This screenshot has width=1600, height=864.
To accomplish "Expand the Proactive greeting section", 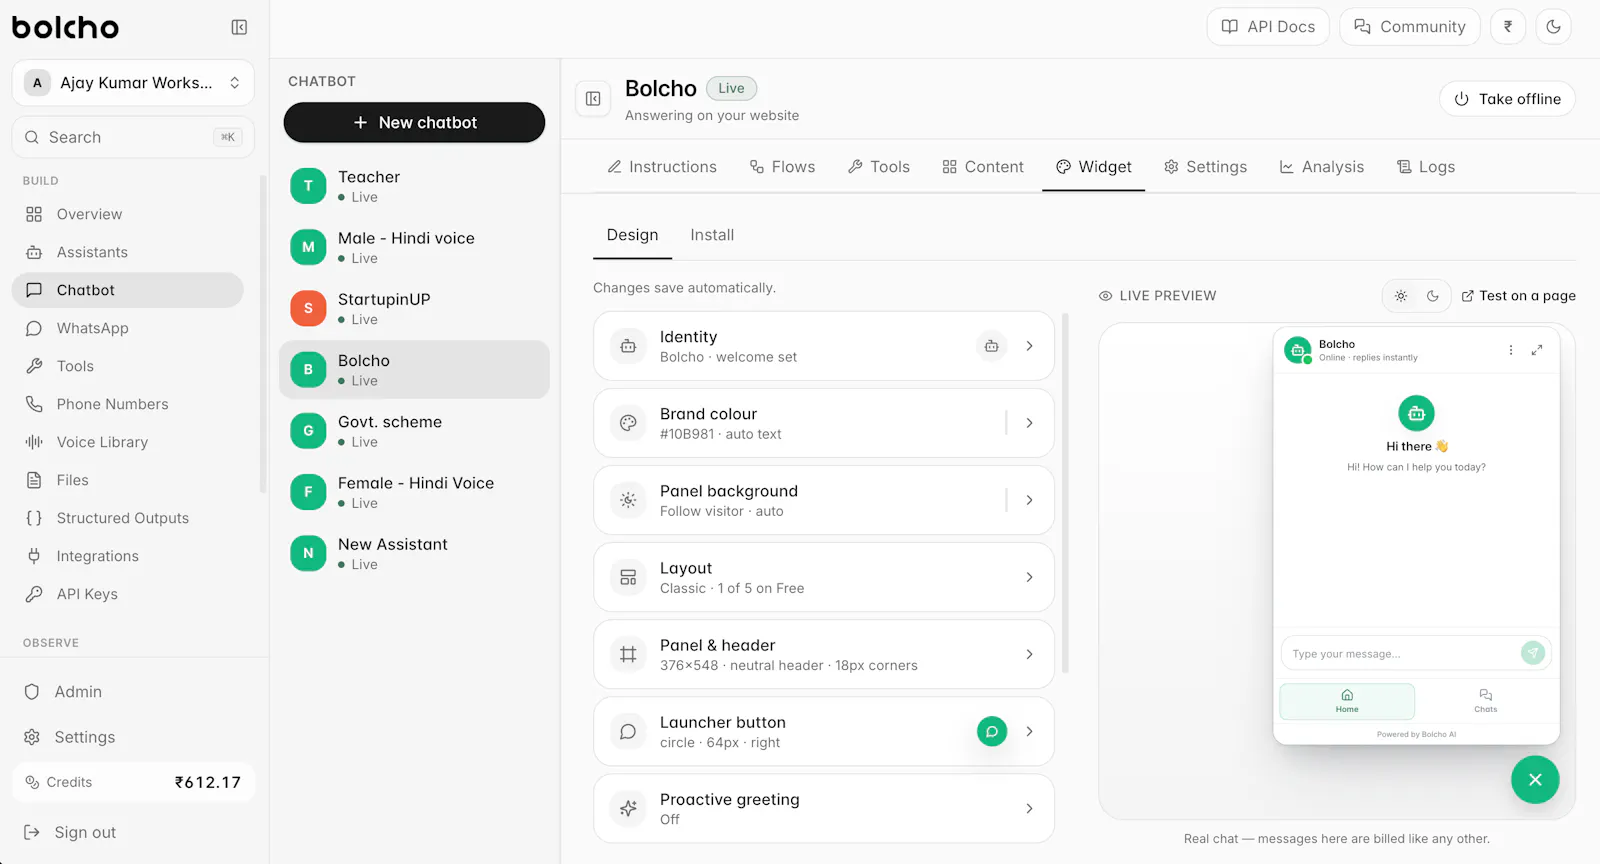I will [824, 808].
